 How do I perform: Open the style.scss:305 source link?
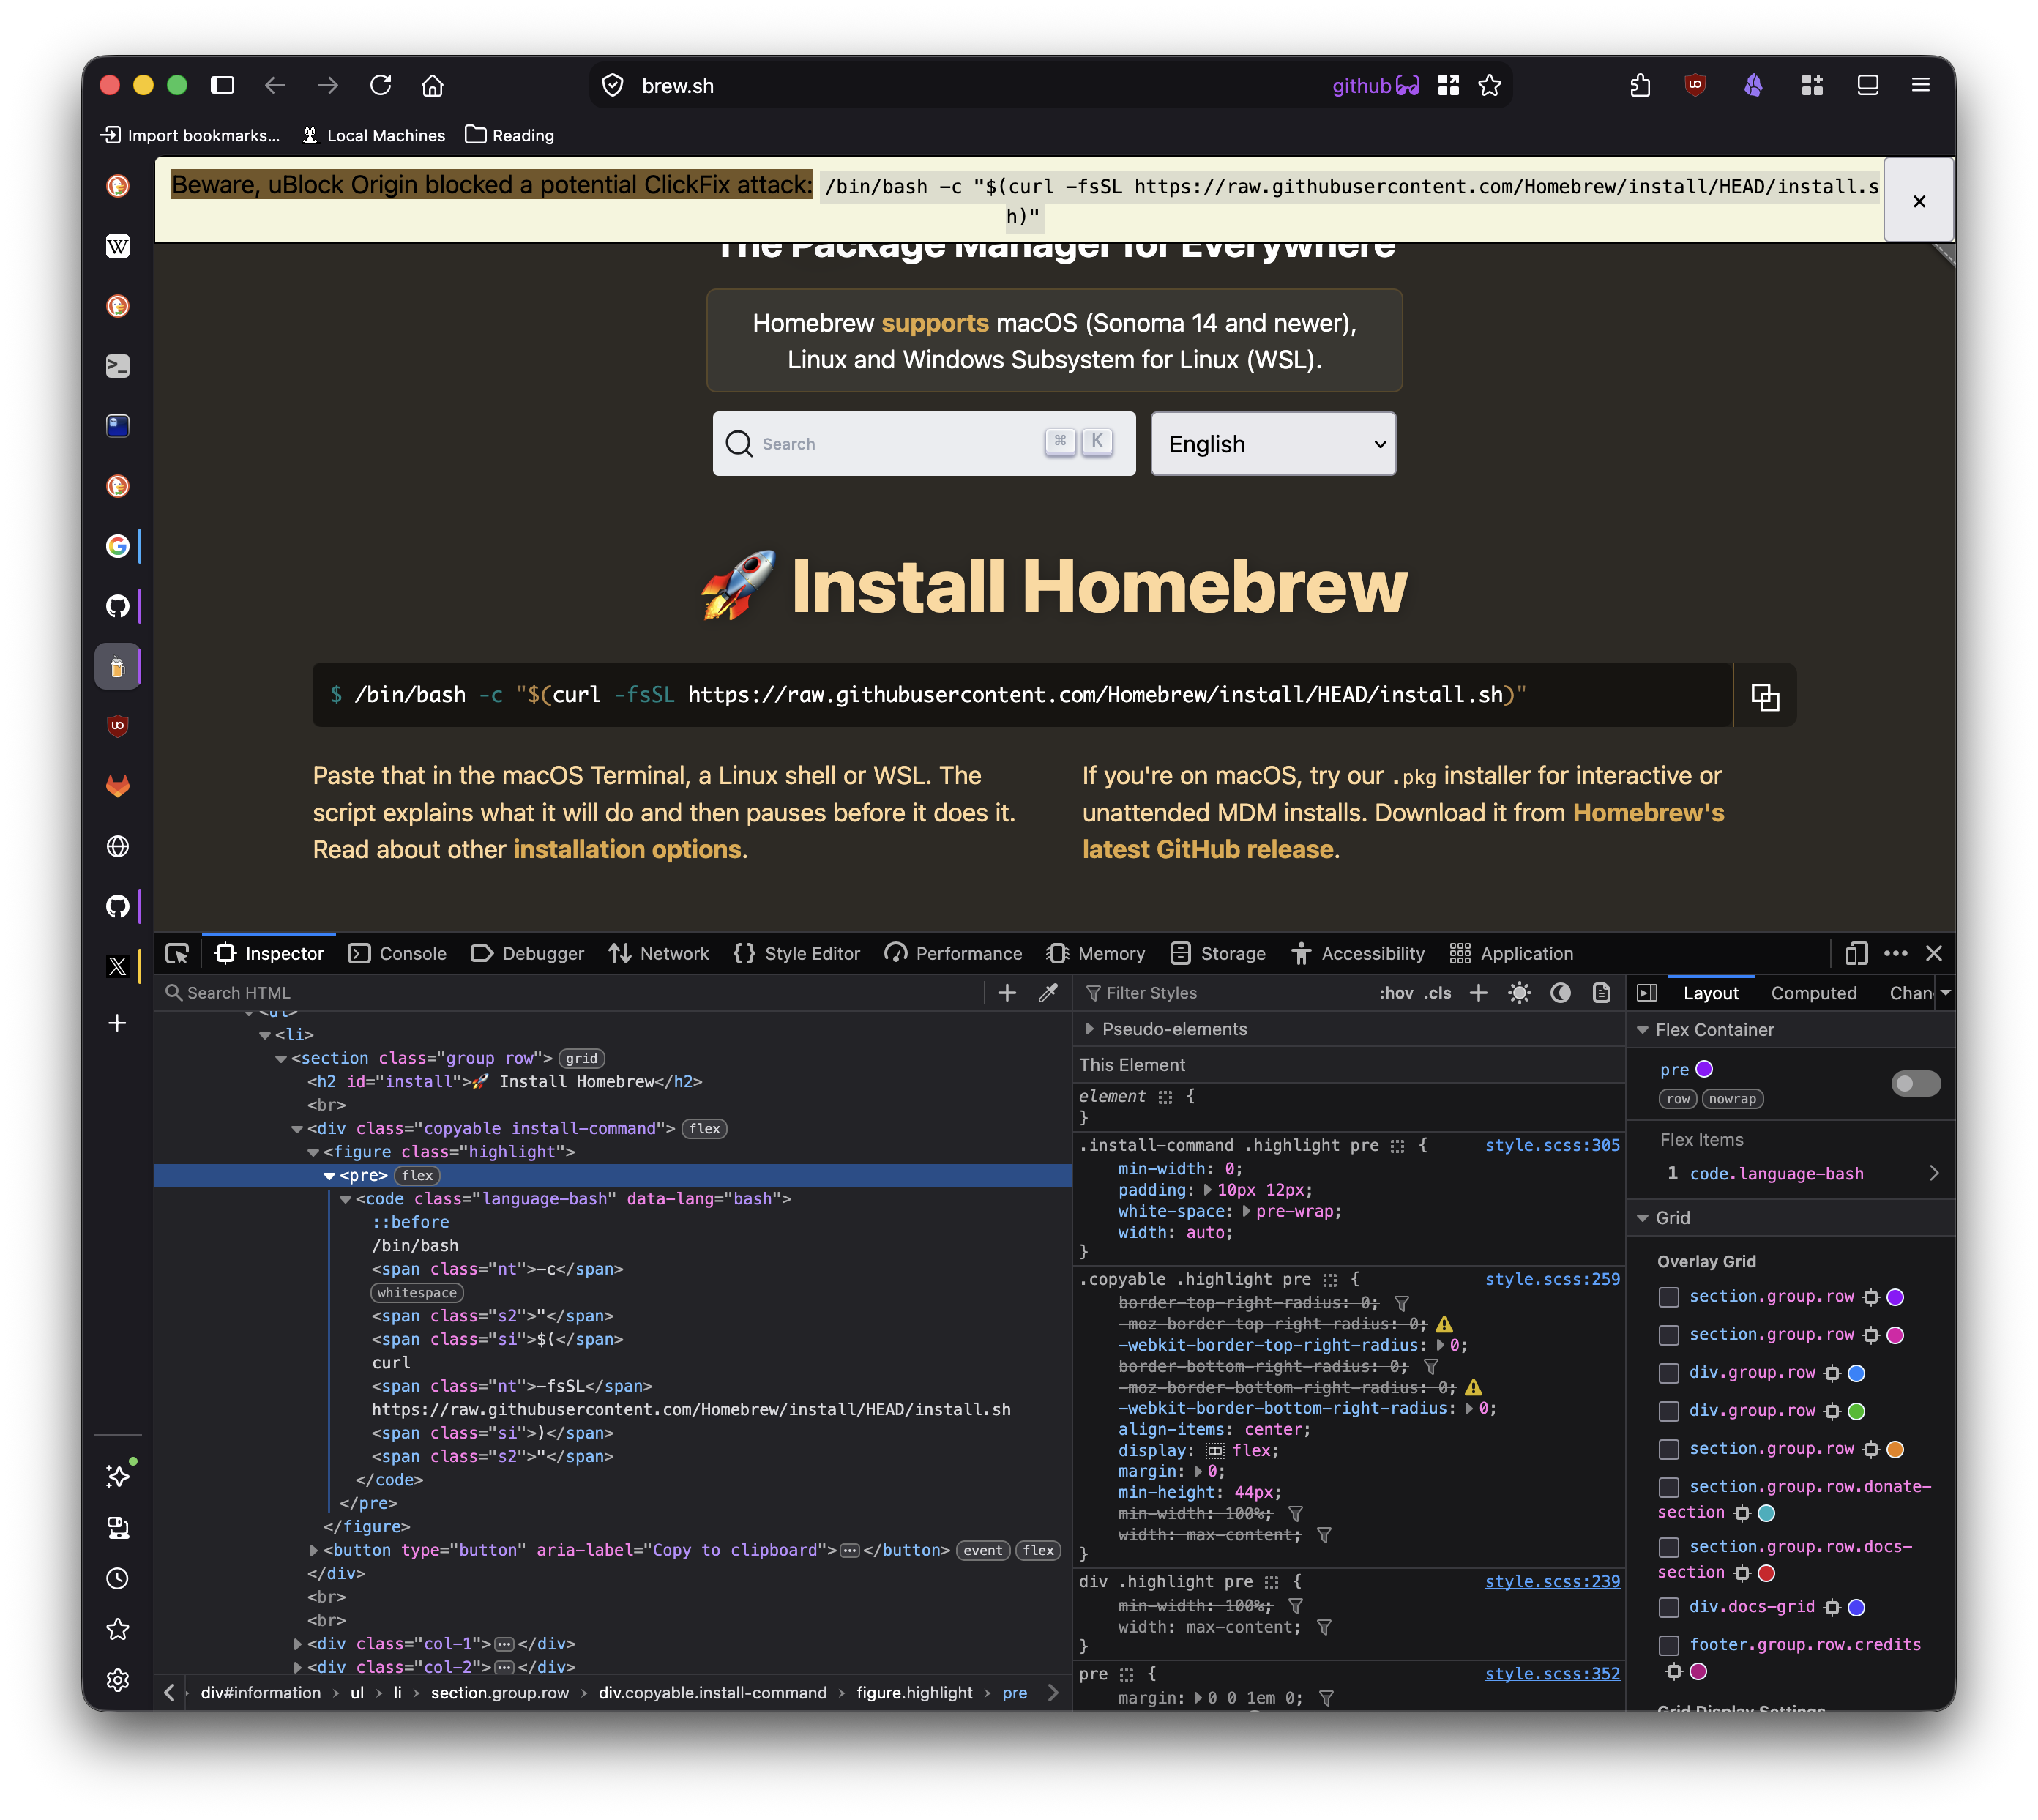click(x=1552, y=1145)
